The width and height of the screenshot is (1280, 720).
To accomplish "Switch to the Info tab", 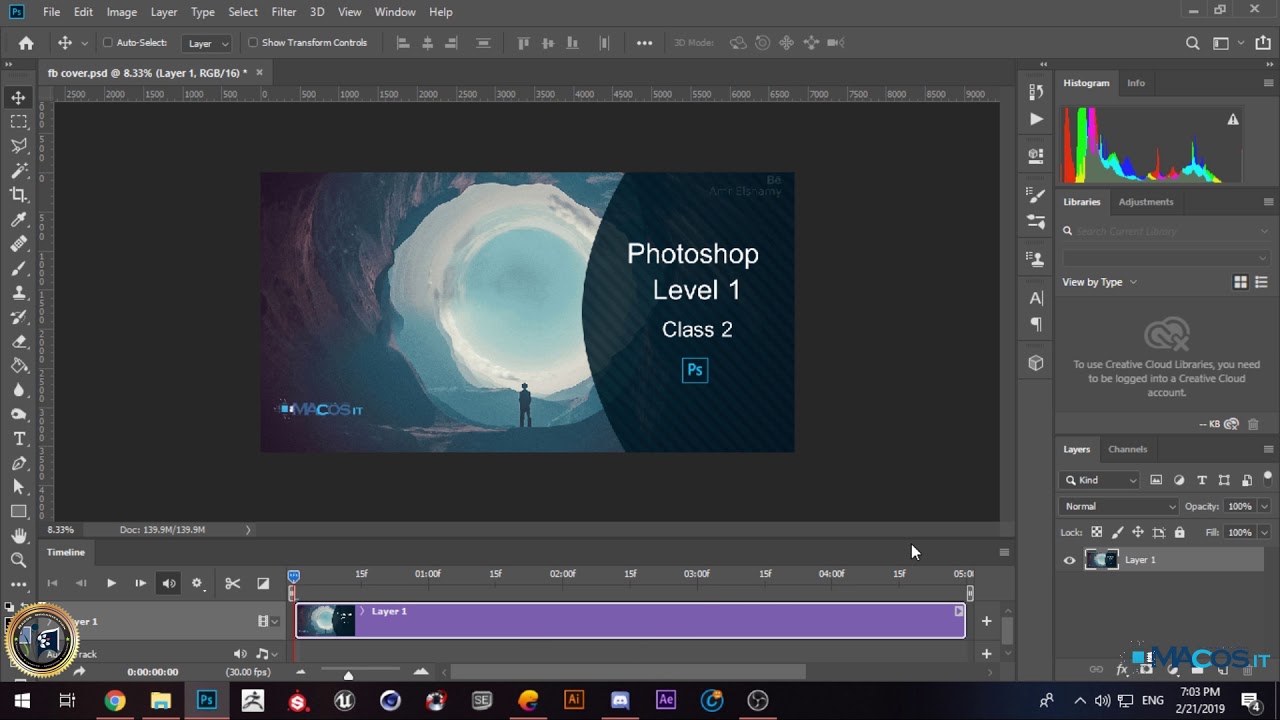I will point(1136,83).
